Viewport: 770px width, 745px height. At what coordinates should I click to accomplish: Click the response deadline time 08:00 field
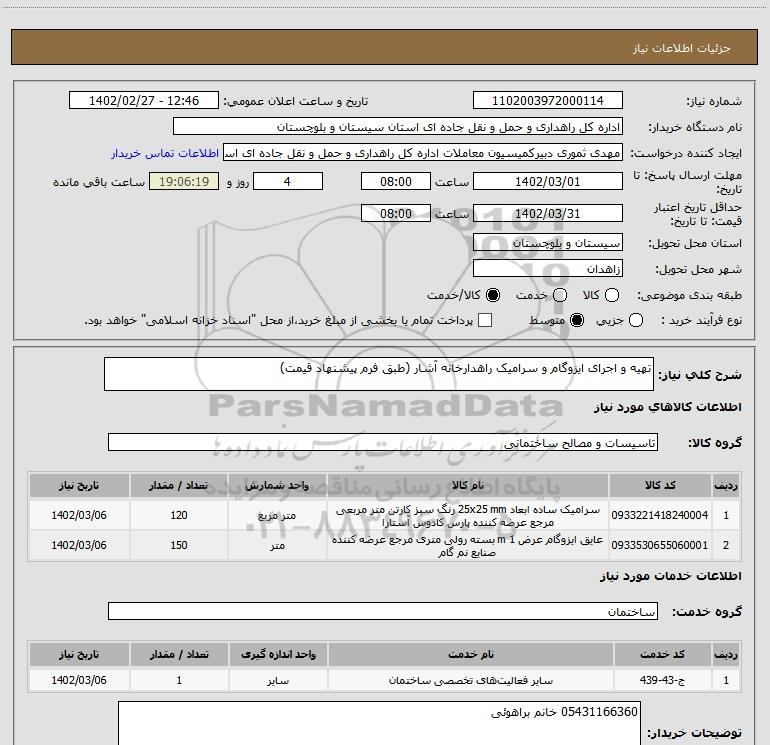pyautogui.click(x=396, y=181)
